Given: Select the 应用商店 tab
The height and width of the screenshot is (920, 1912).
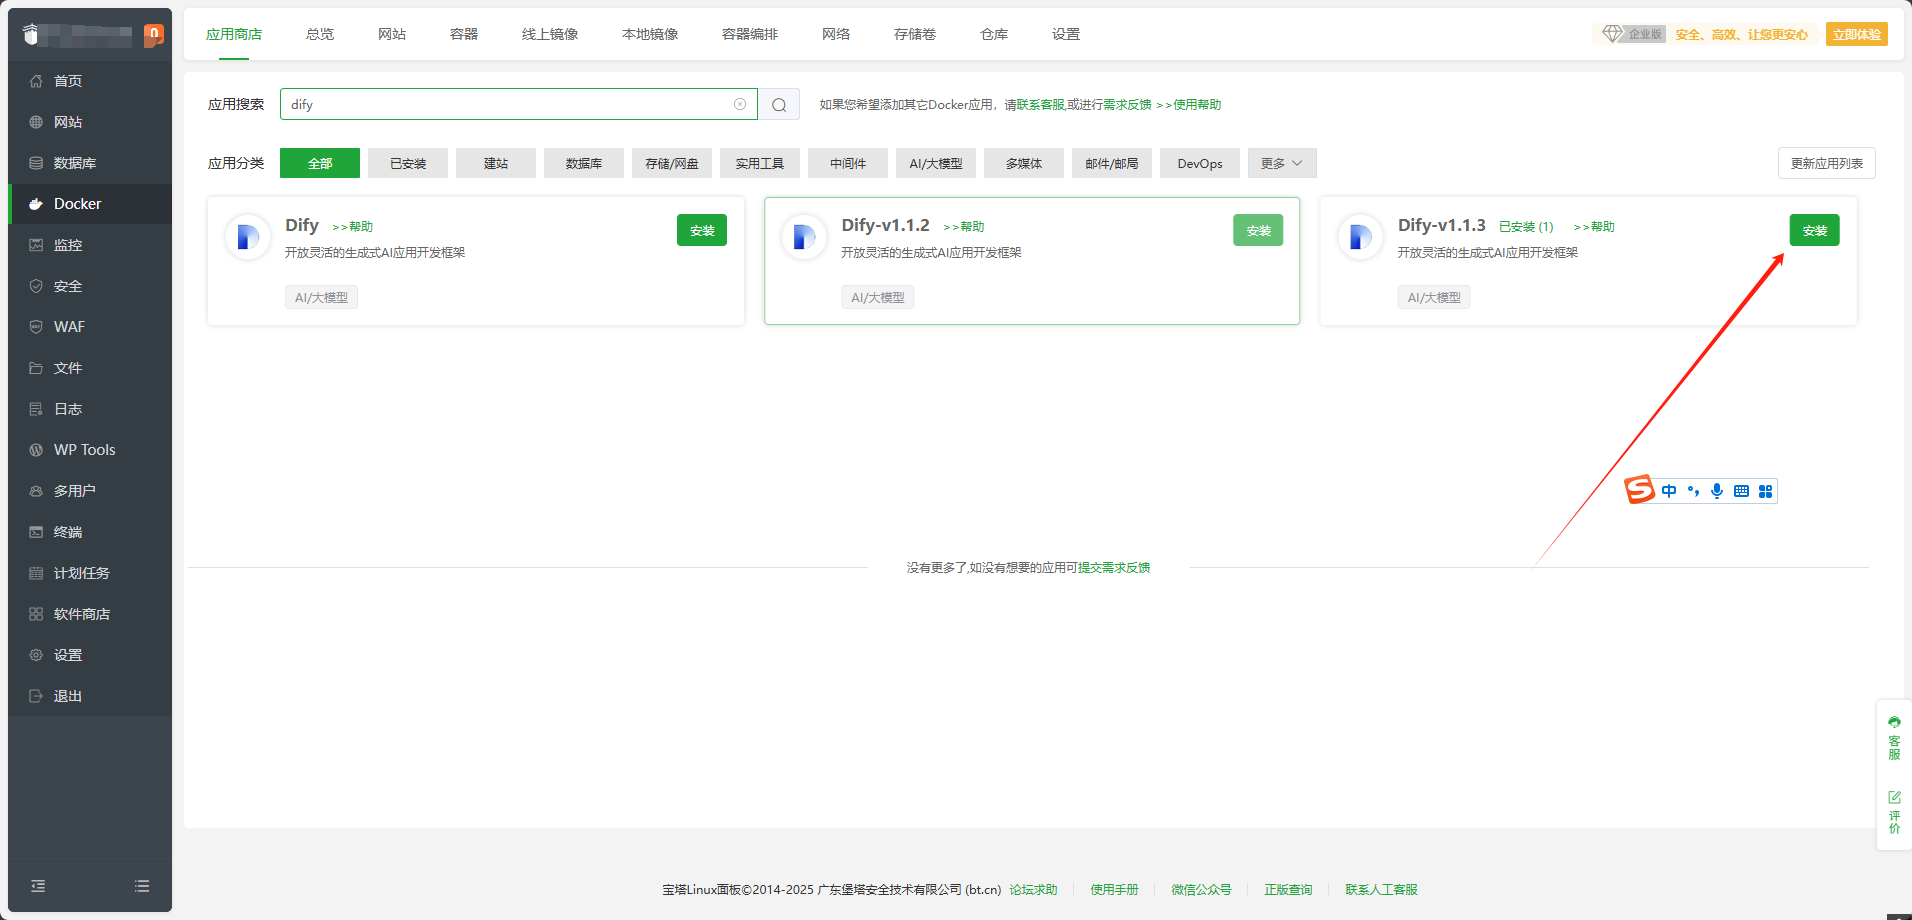Looking at the screenshot, I should 234,34.
